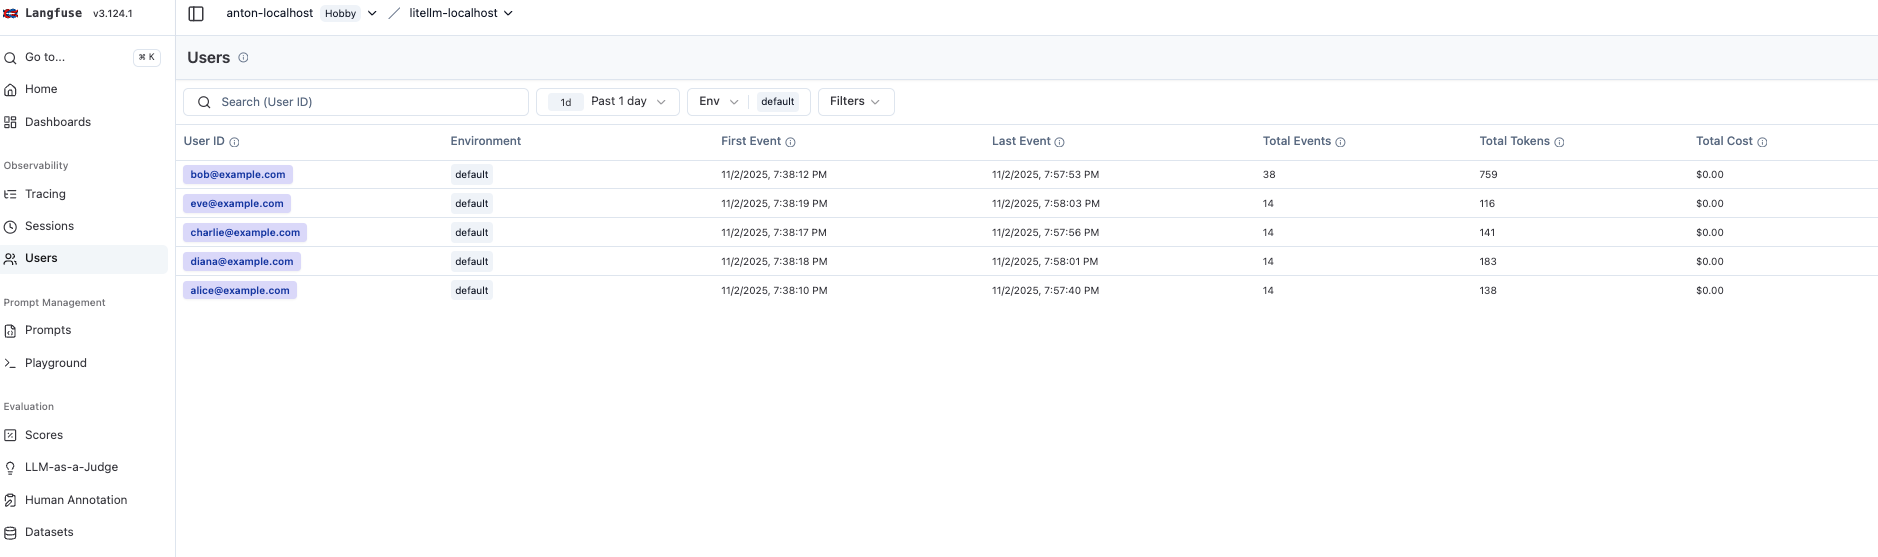The width and height of the screenshot is (1878, 557).
Task: Click info icon beside Users heading
Action: click(x=243, y=58)
